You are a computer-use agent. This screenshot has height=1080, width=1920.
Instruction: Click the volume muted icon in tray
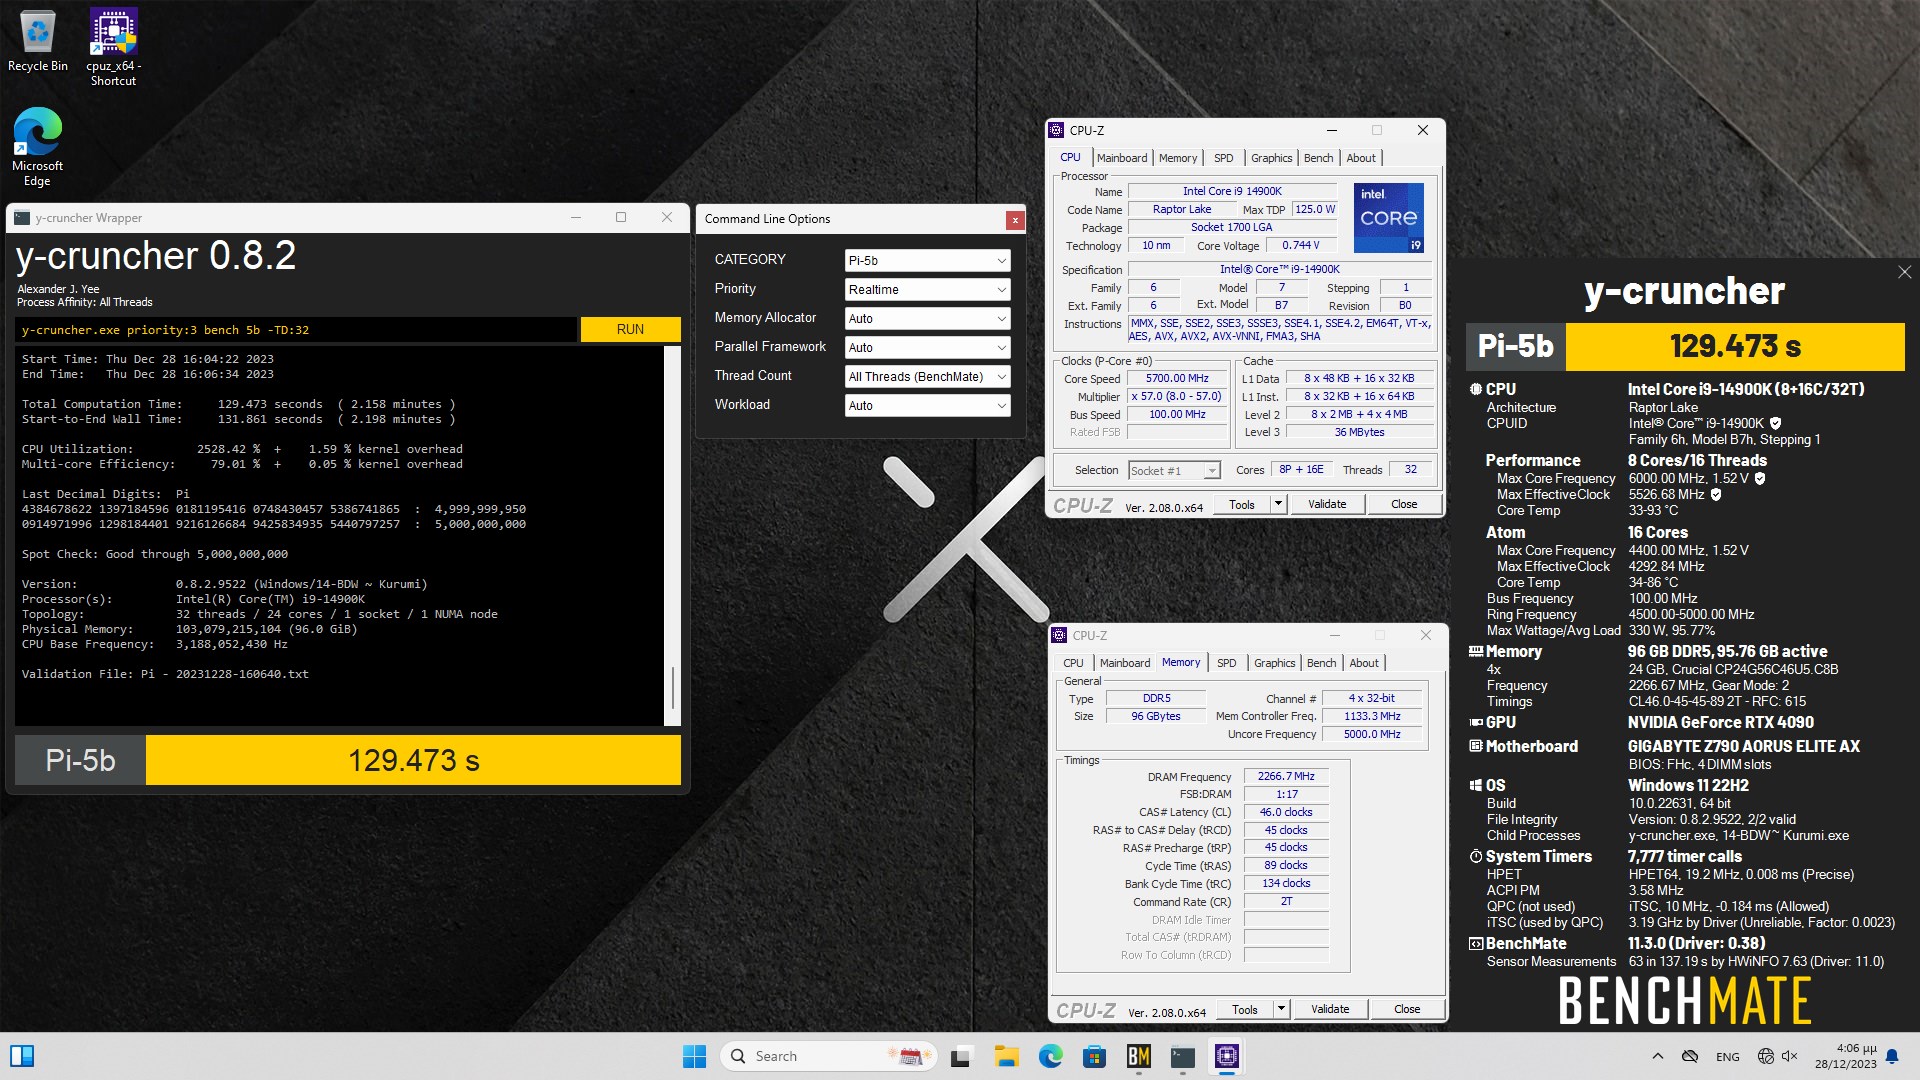pyautogui.click(x=1790, y=1056)
